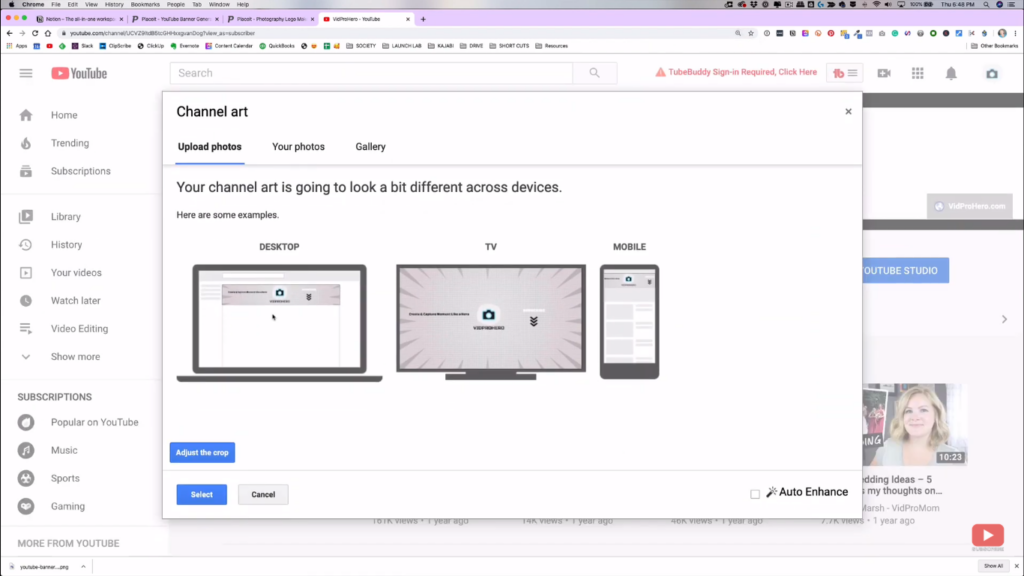
Task: Click the Subscriptions sidebar icon
Action: (25, 171)
